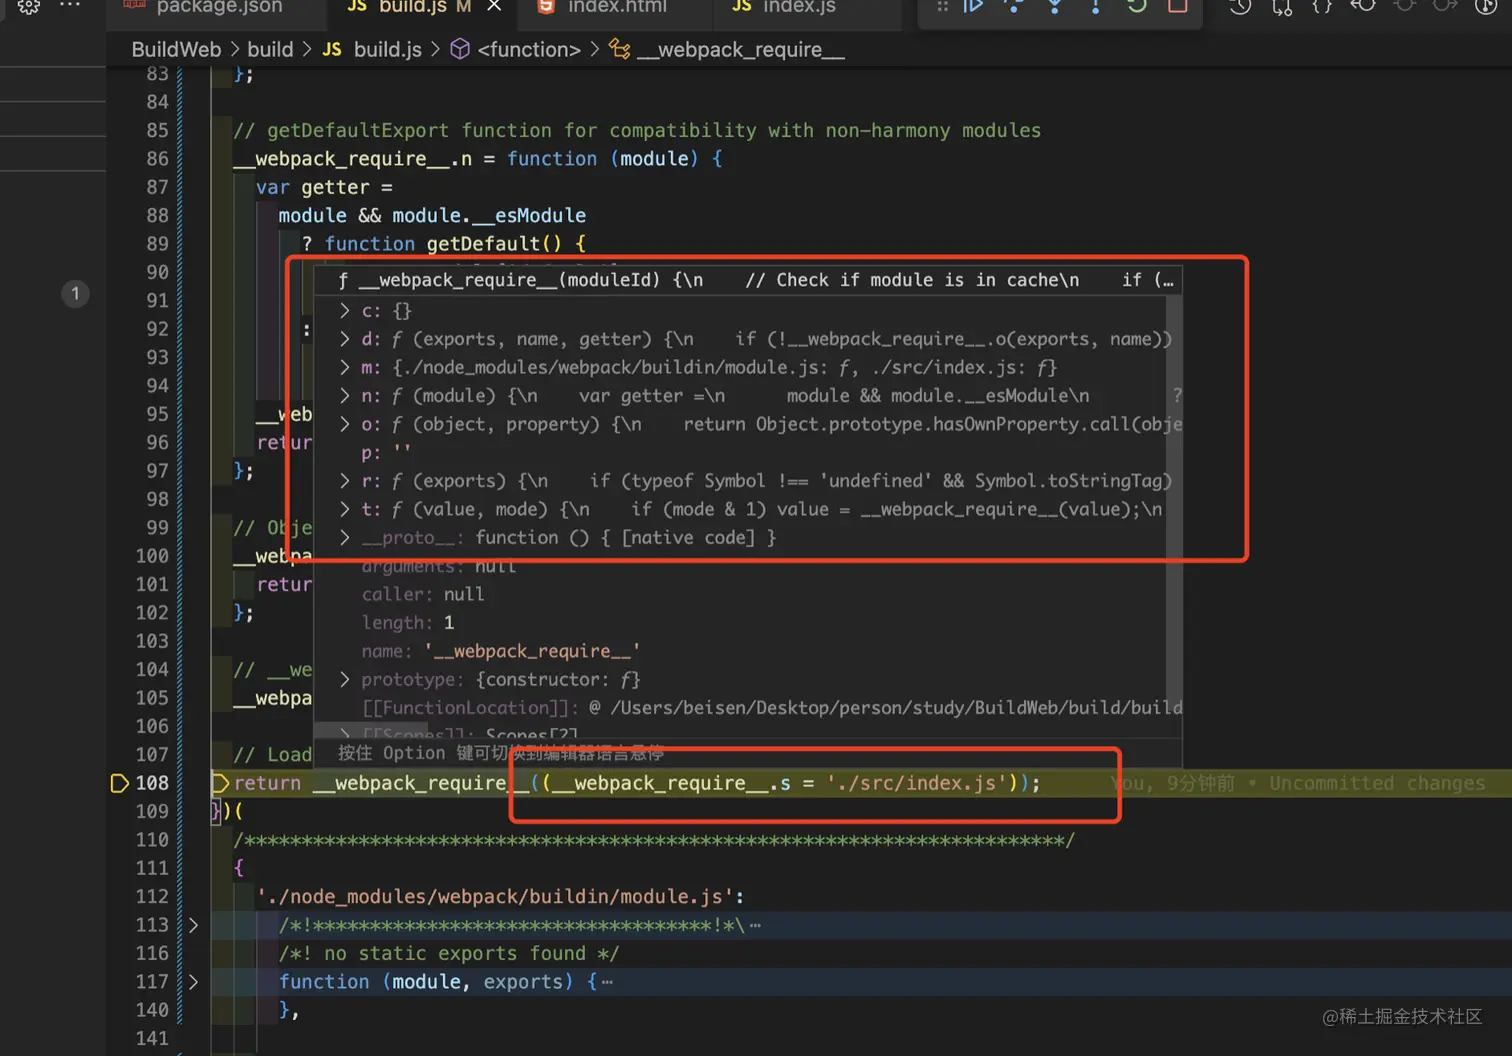Click './node_modules/webpack/buildin/module.js' key on line 112
Image resolution: width=1512 pixels, height=1056 pixels.
(495, 897)
